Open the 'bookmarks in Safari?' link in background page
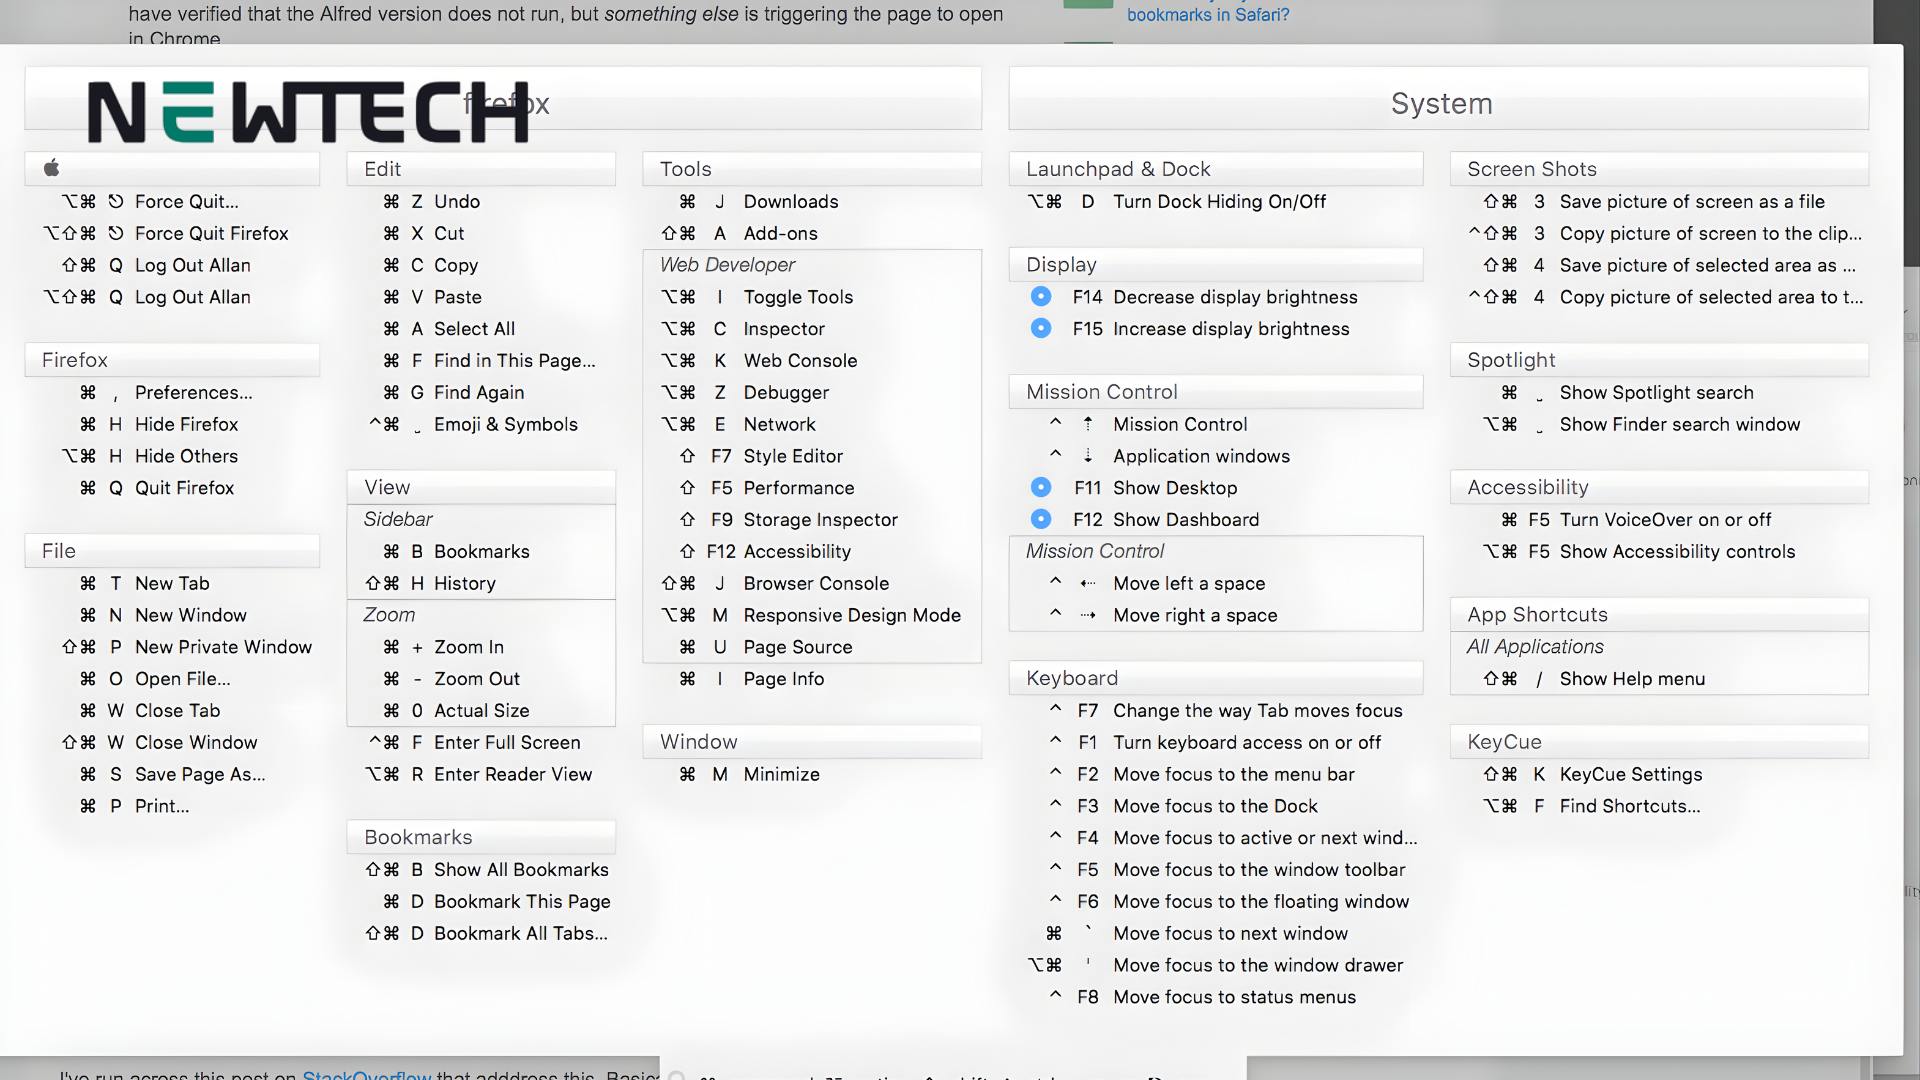Image resolution: width=1920 pixels, height=1080 pixels. pyautogui.click(x=1208, y=15)
